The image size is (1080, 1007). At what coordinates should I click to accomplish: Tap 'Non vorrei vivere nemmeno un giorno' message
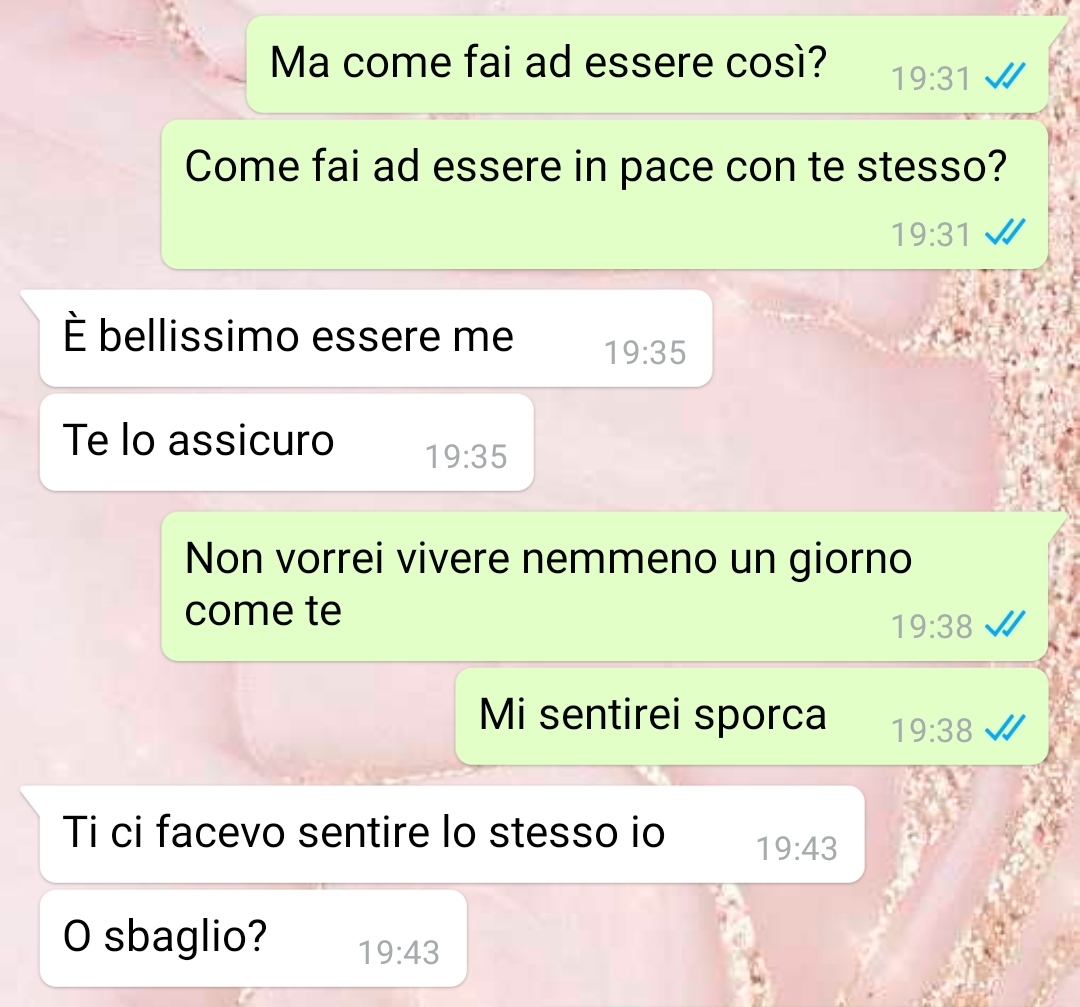coord(605,586)
